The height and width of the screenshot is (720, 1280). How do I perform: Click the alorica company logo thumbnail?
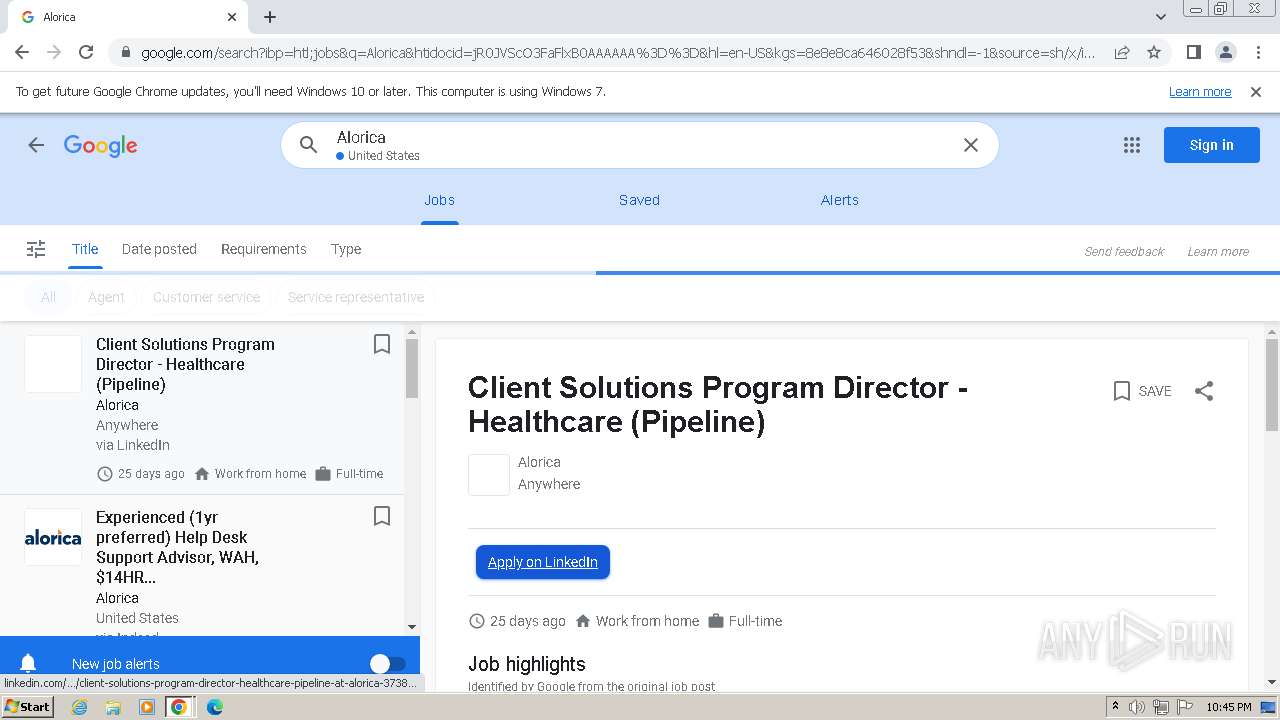[x=53, y=537]
